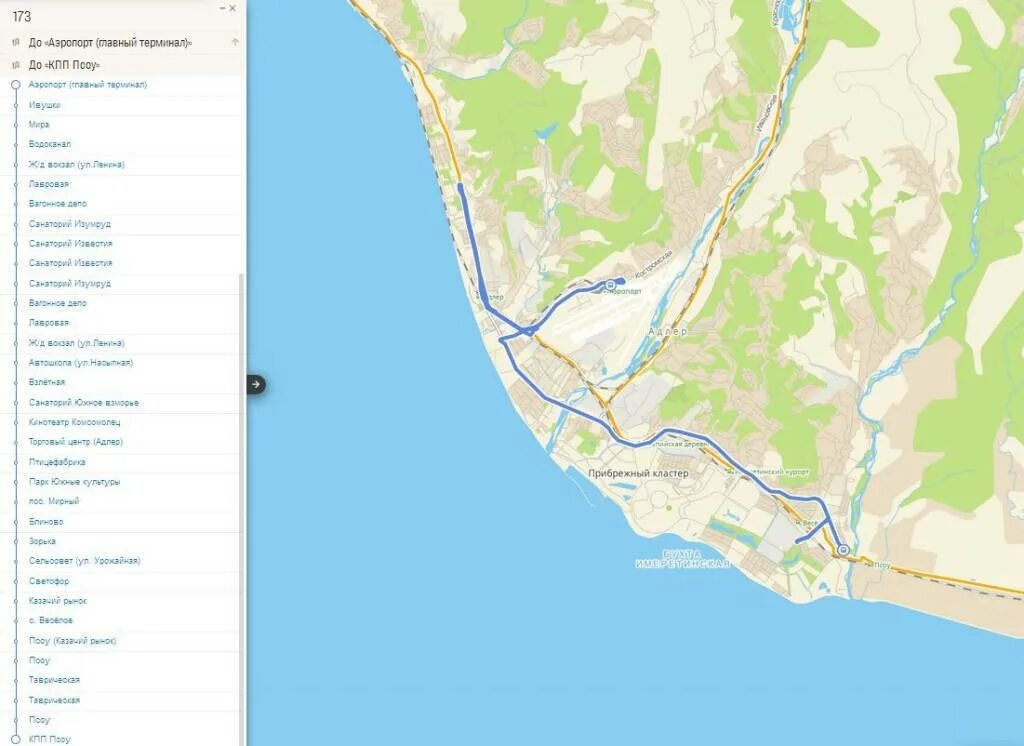This screenshot has height=746, width=1024.
Task: Open the Зорька stop
Action: (42, 542)
